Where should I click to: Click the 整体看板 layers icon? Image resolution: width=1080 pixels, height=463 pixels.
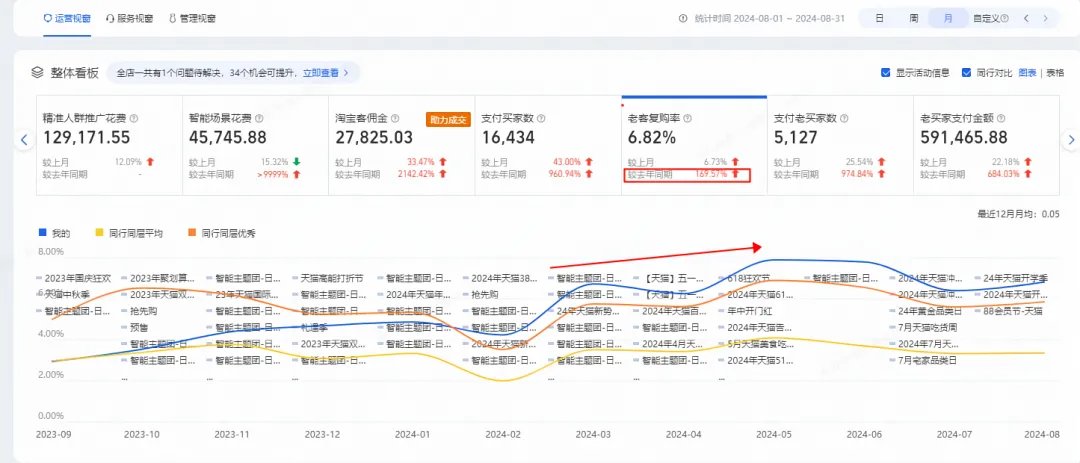click(37, 72)
